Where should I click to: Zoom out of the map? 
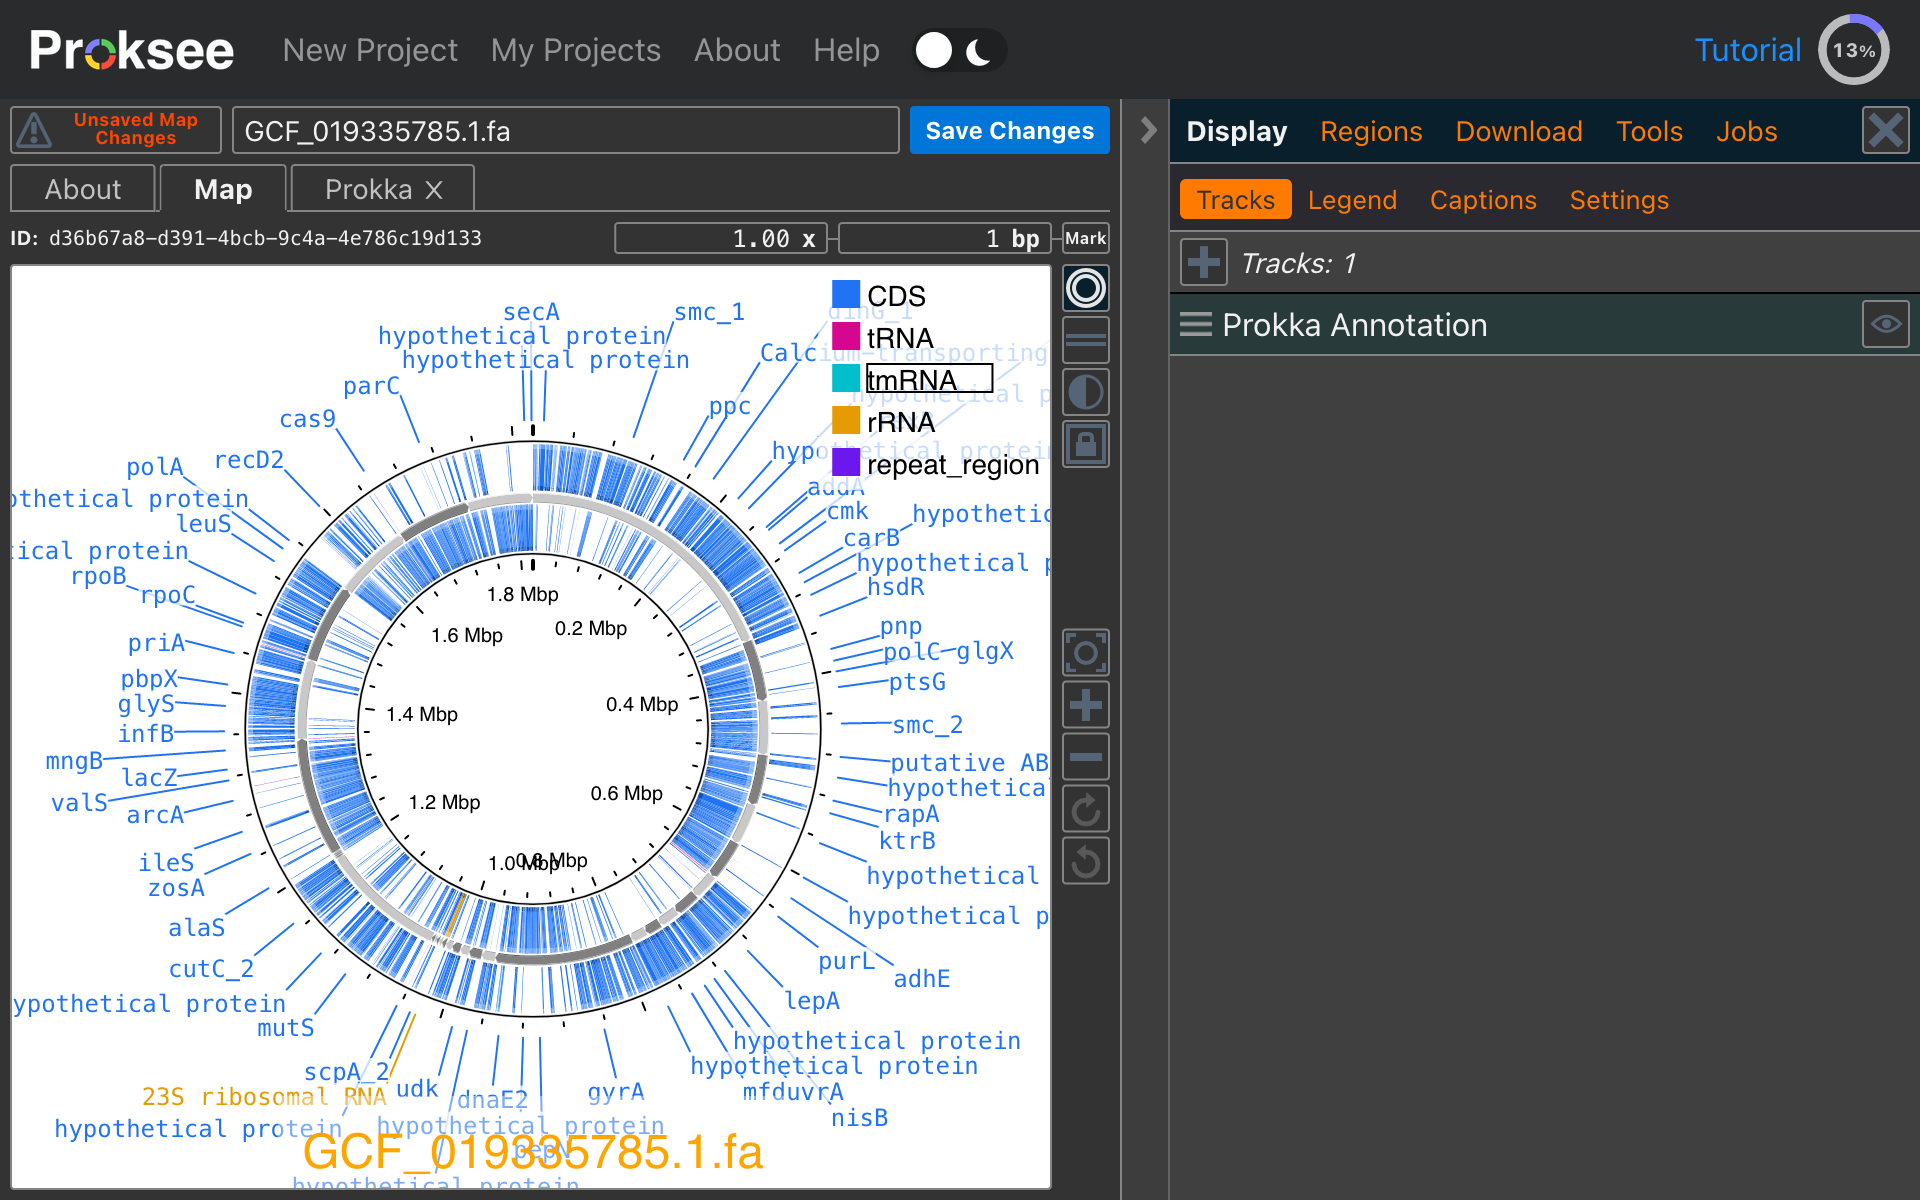(x=1085, y=758)
